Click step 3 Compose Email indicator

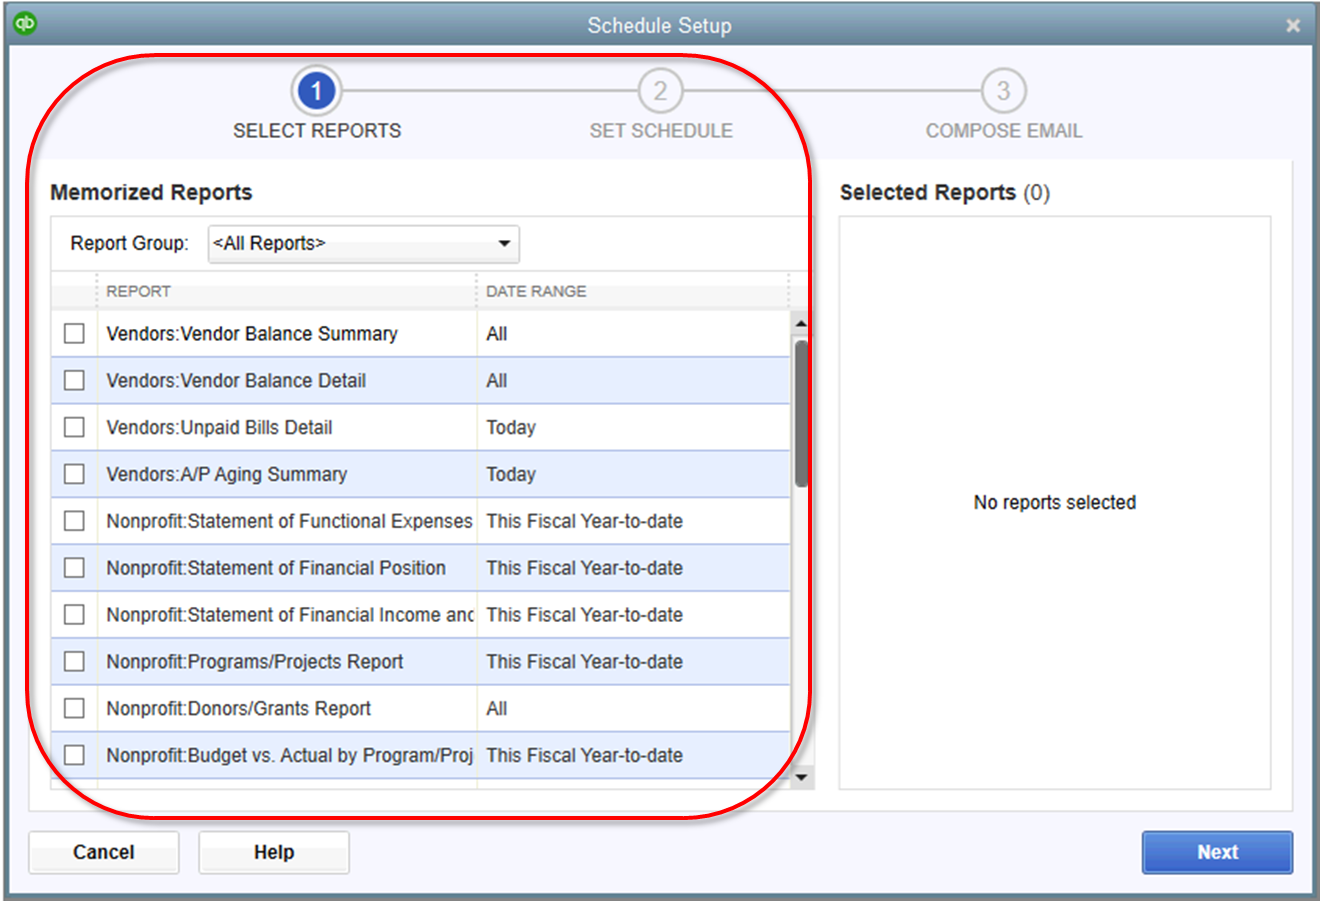point(1004,90)
